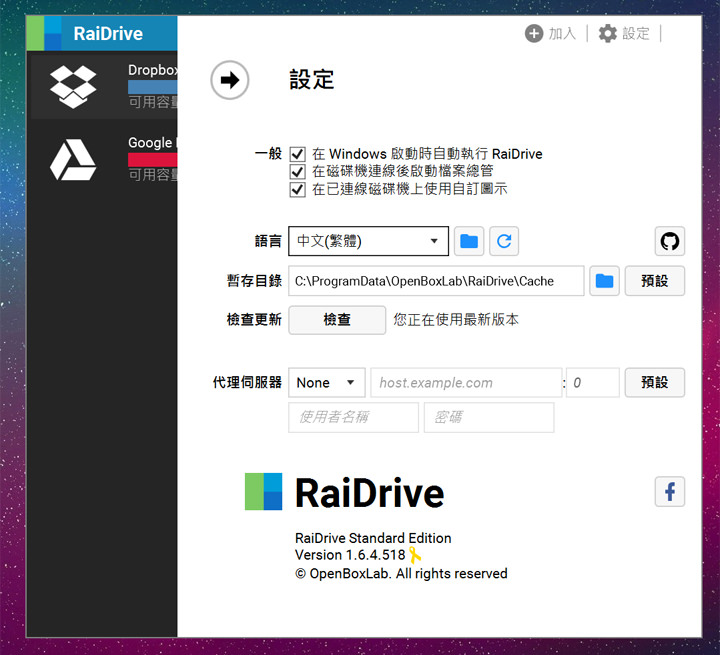Viewport: 720px width, 655px height.
Task: Toggle auto-run RaiDrive at Windows startup
Action: coord(297,154)
